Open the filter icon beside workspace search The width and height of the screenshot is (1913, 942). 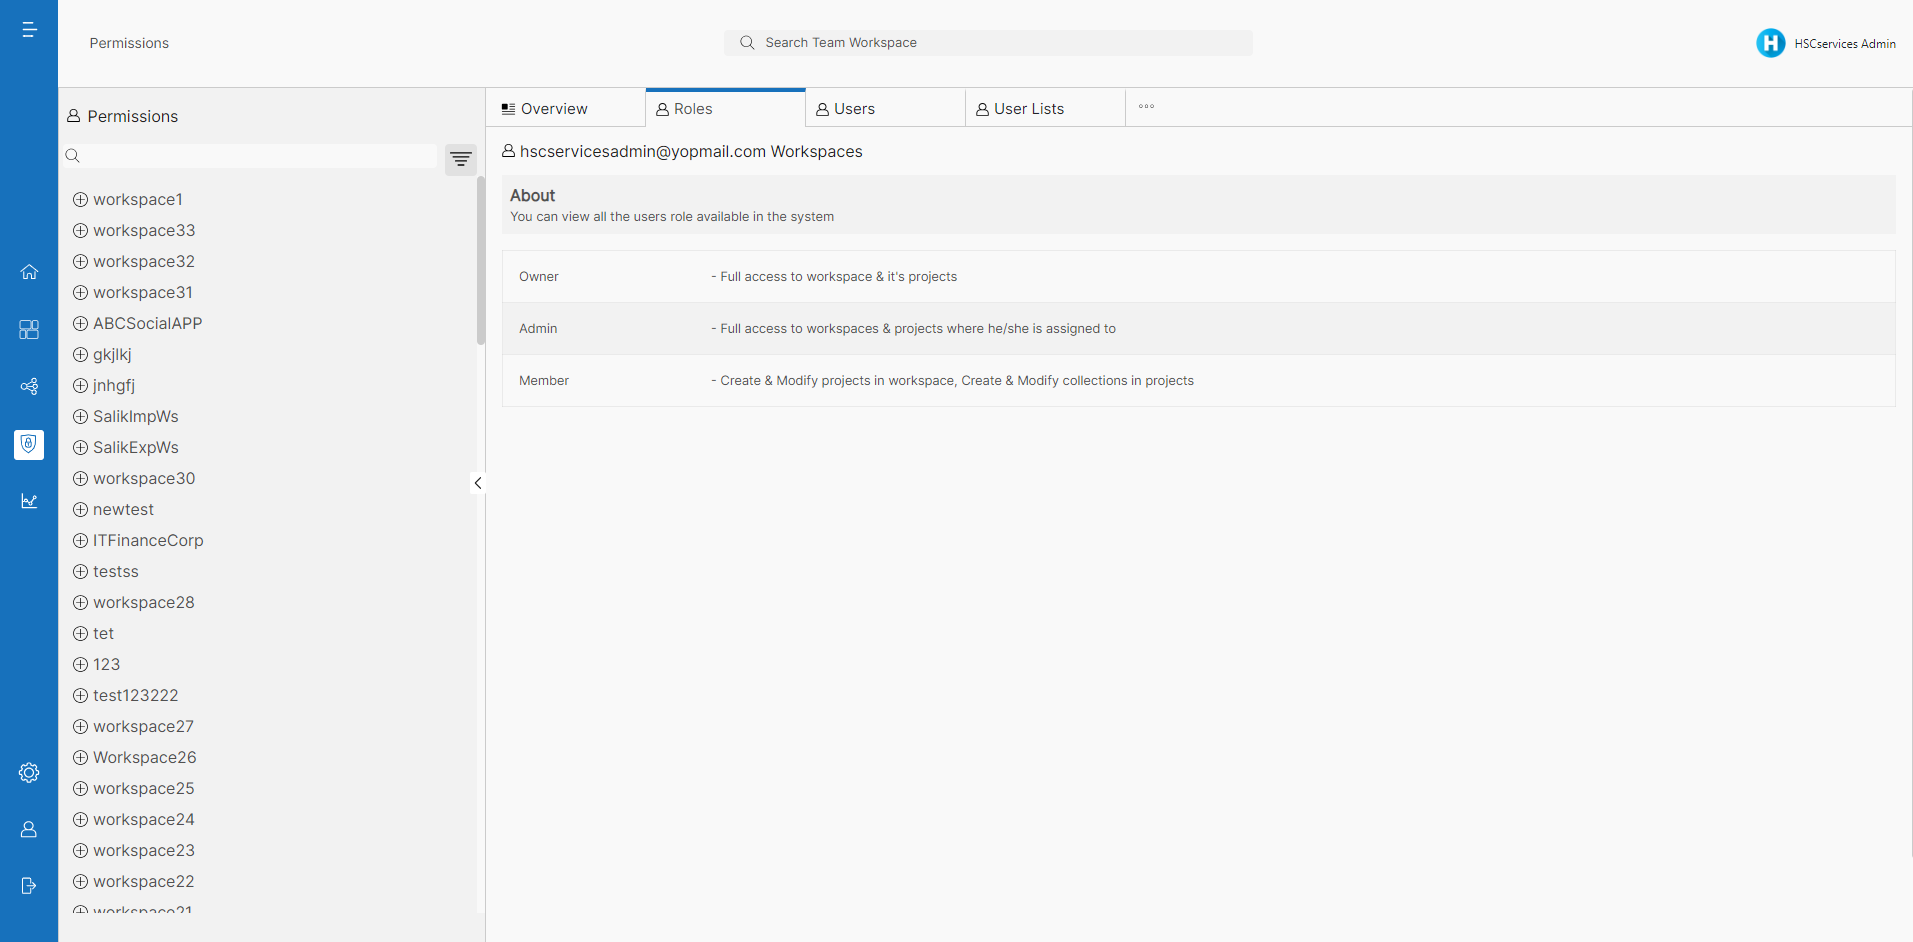(x=460, y=159)
